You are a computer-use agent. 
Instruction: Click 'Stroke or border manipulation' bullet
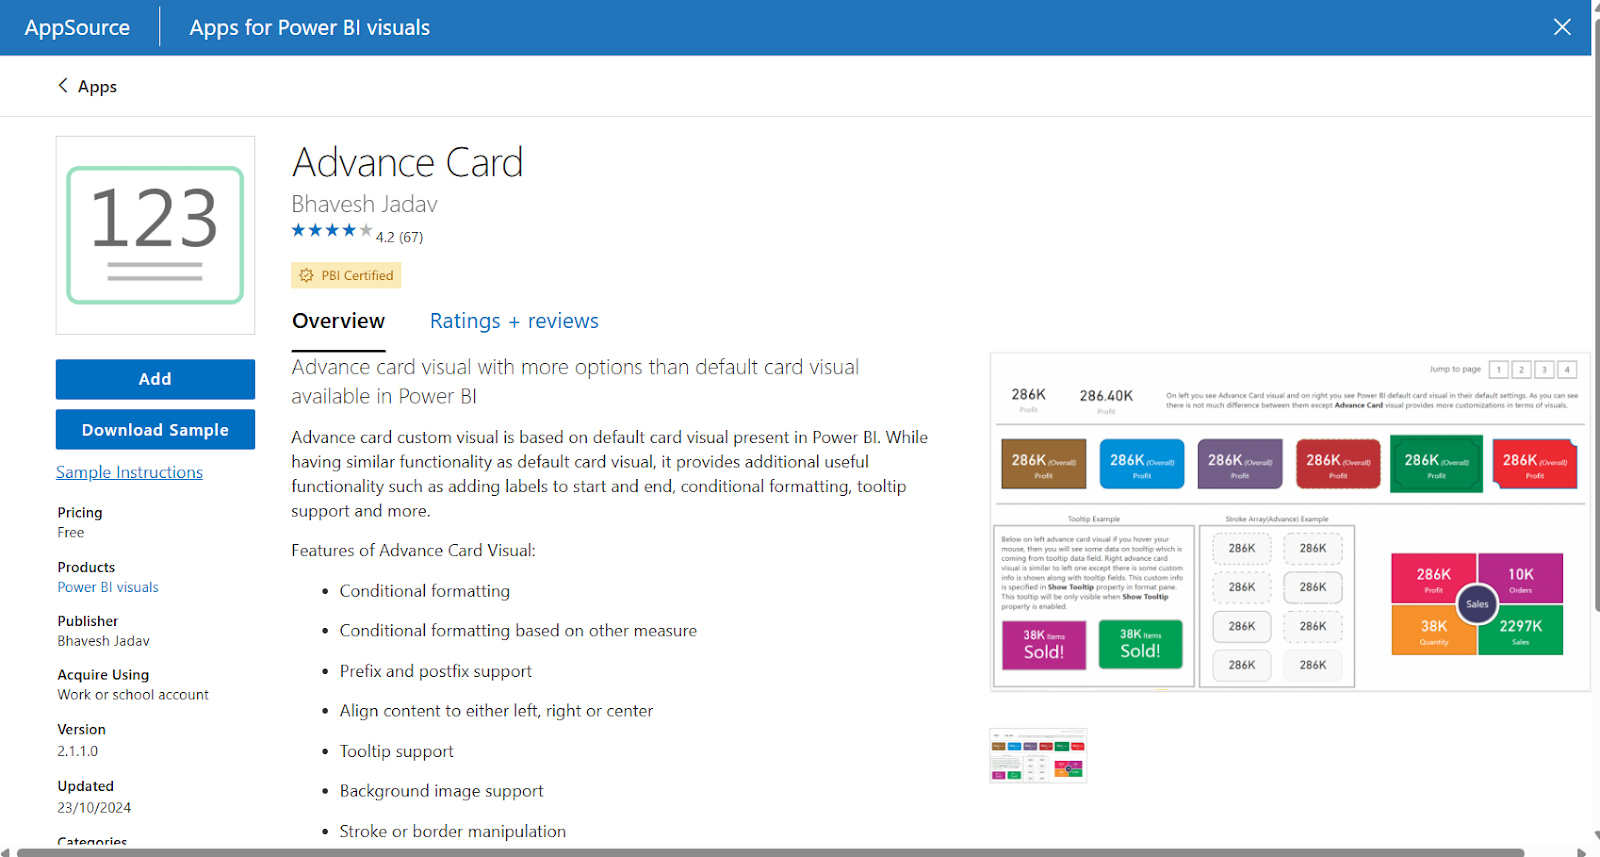[x=452, y=831]
